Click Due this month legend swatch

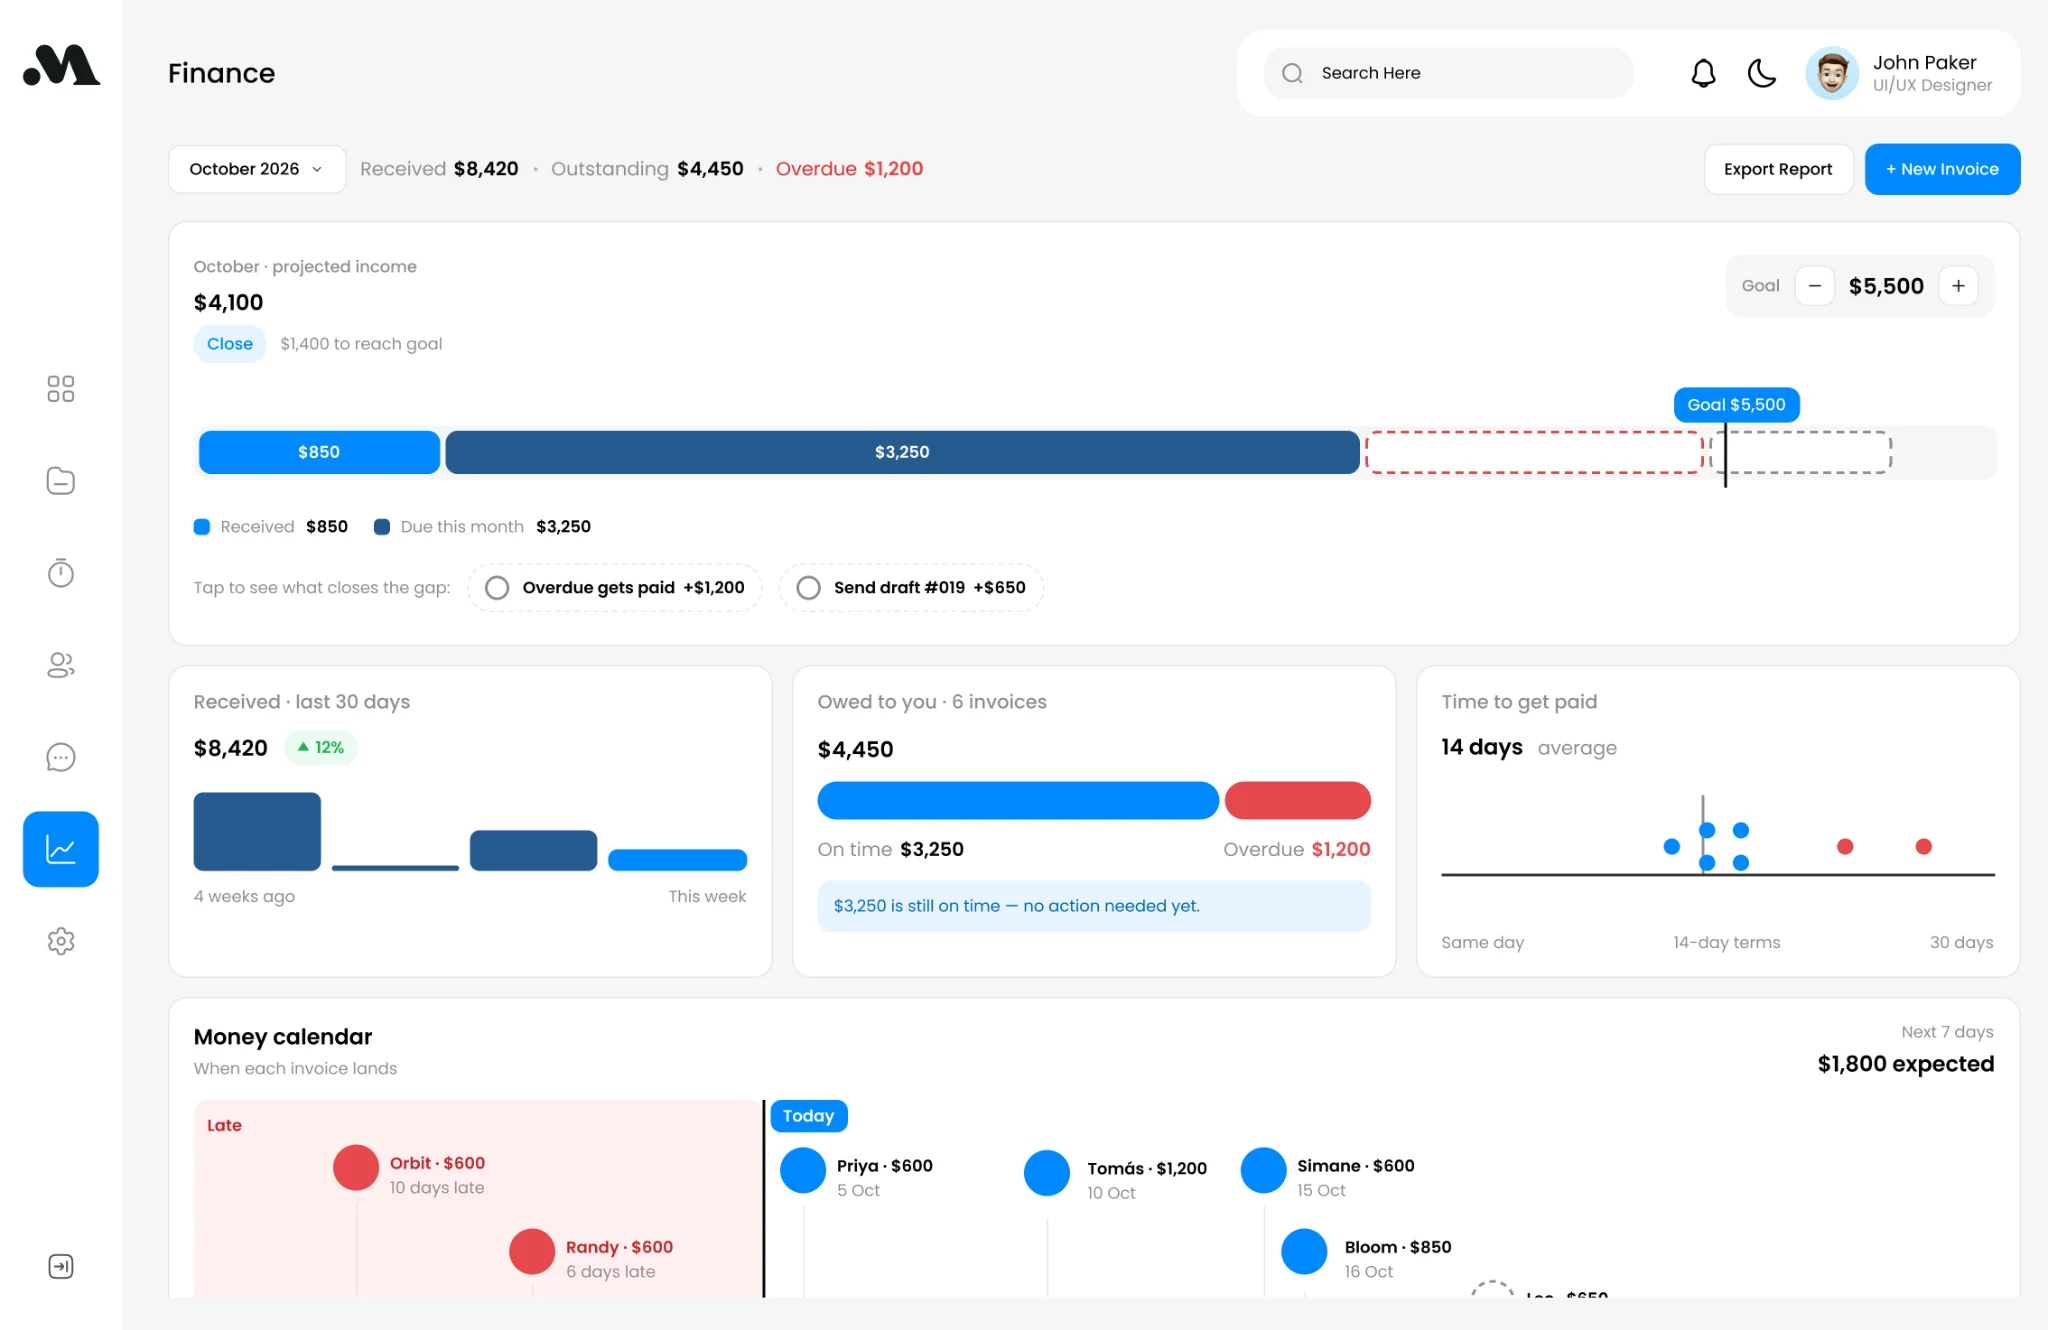click(x=382, y=527)
